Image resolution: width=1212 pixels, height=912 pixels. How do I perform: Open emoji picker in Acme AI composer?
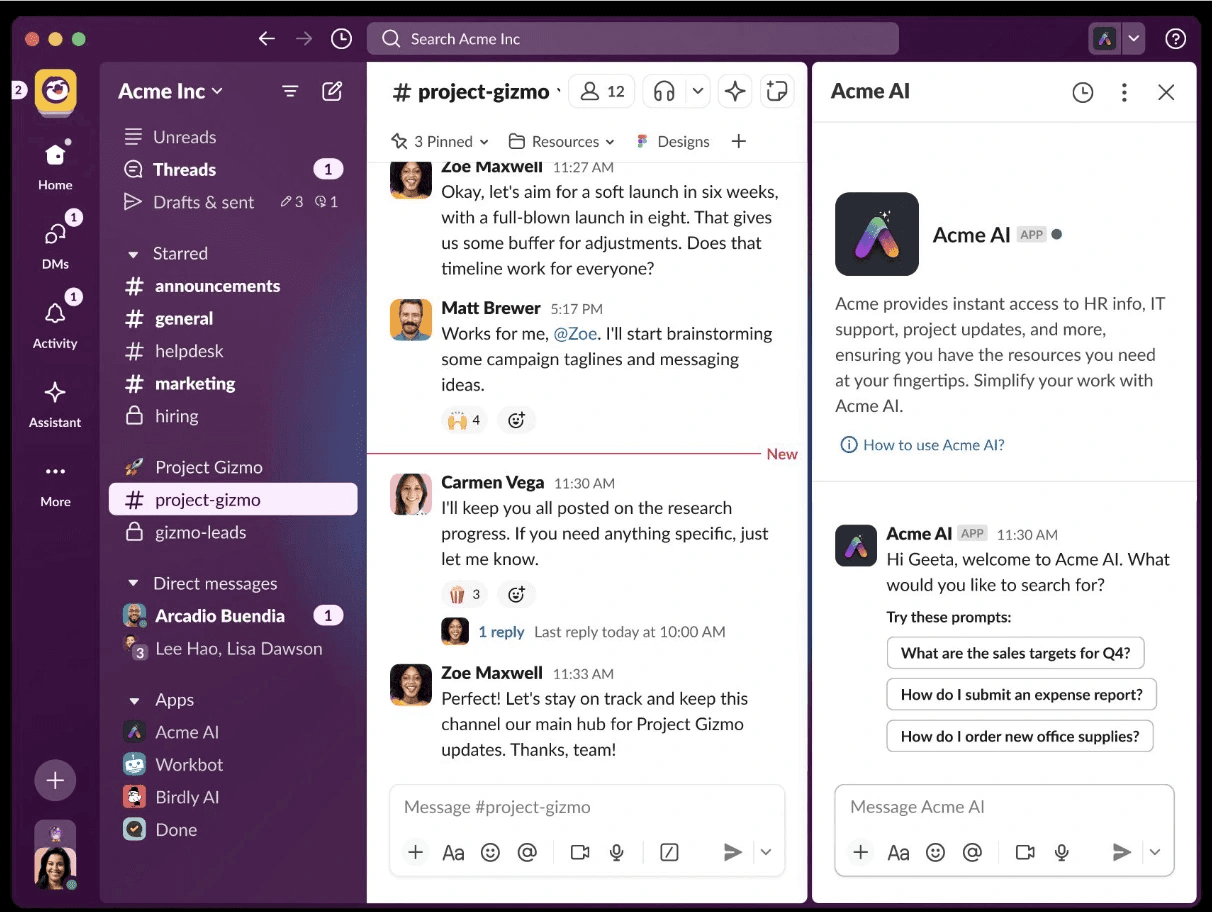coord(935,852)
